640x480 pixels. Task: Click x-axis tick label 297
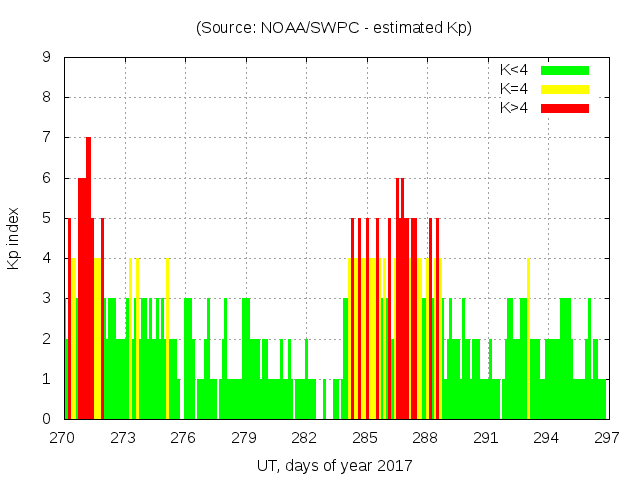606,437
